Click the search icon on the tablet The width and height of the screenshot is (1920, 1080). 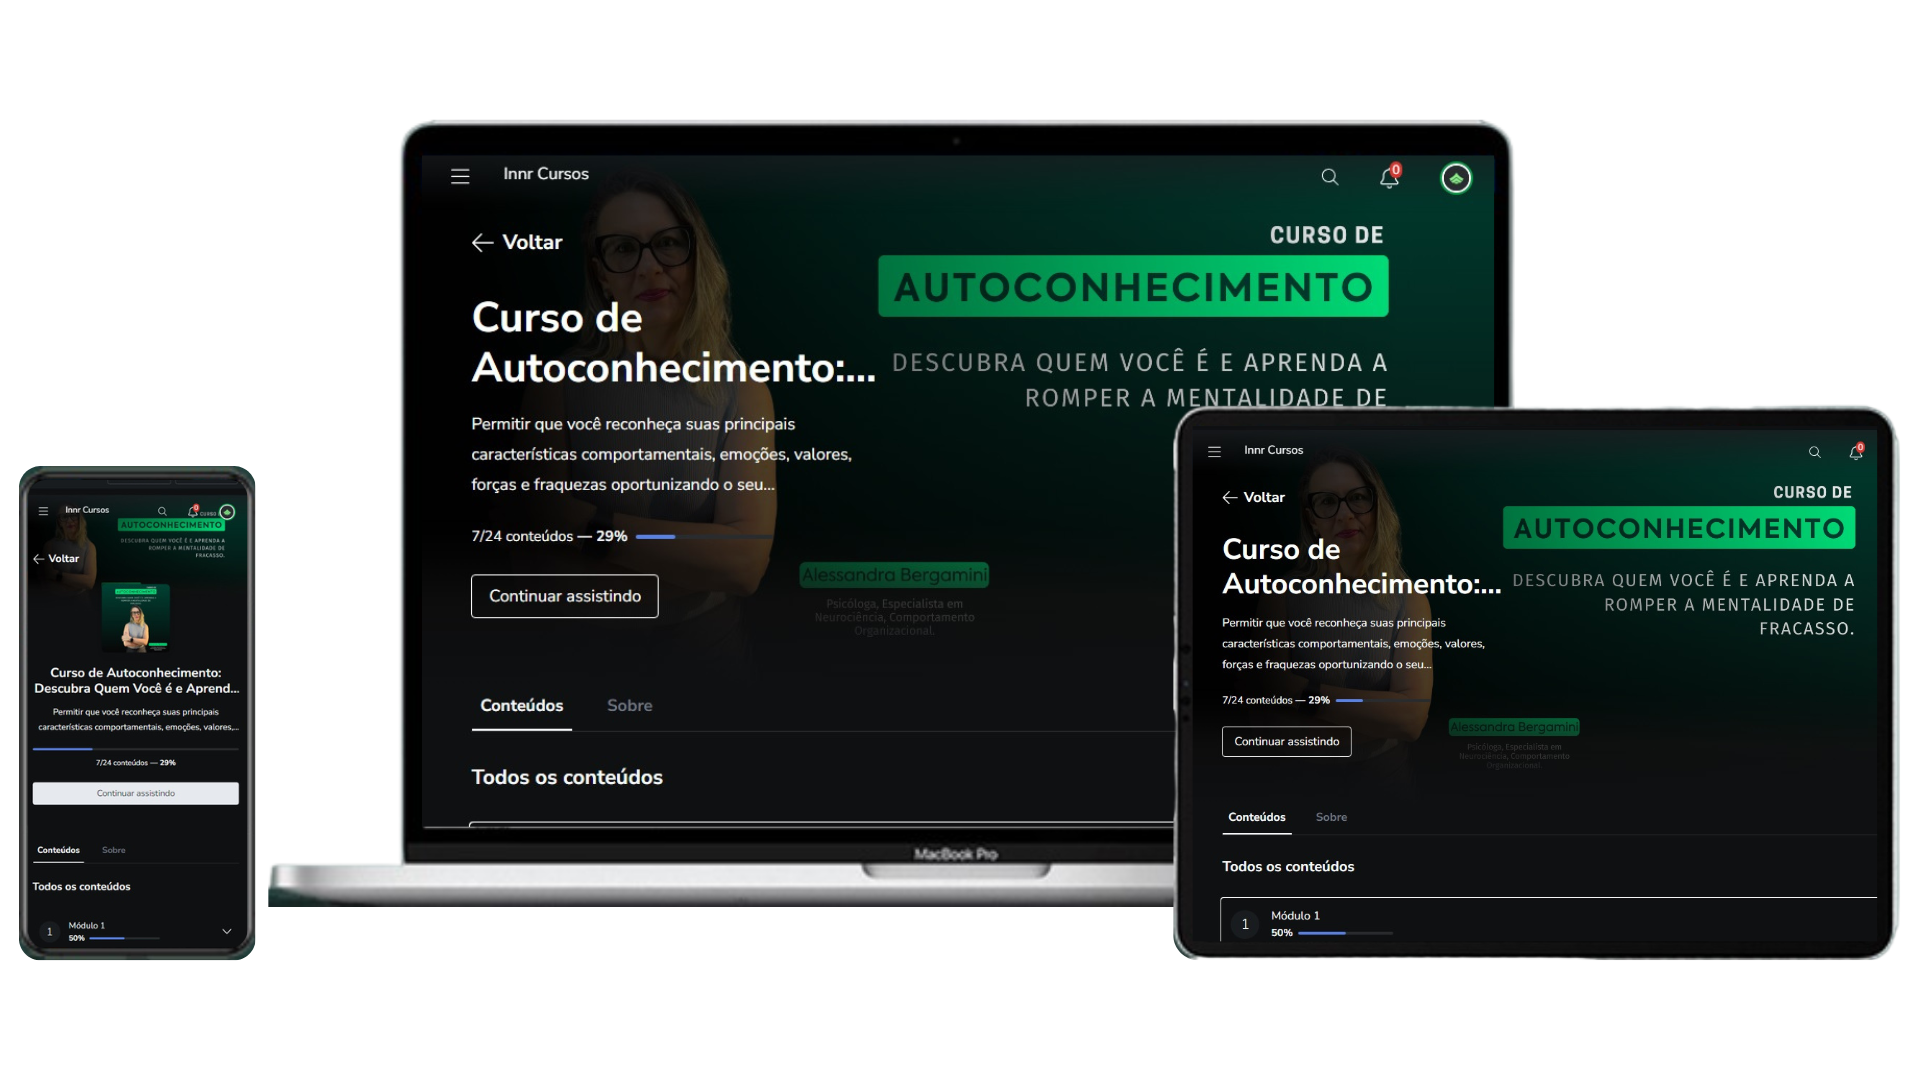click(x=1815, y=452)
